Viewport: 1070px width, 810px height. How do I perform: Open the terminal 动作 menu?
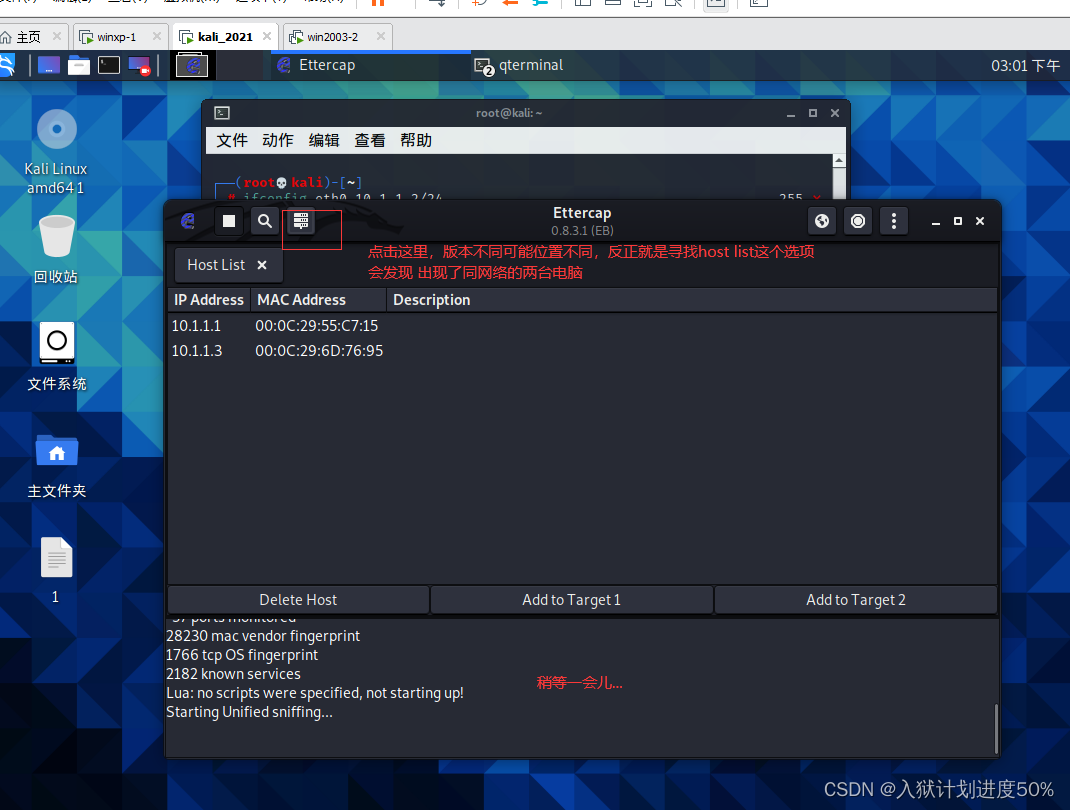(278, 141)
